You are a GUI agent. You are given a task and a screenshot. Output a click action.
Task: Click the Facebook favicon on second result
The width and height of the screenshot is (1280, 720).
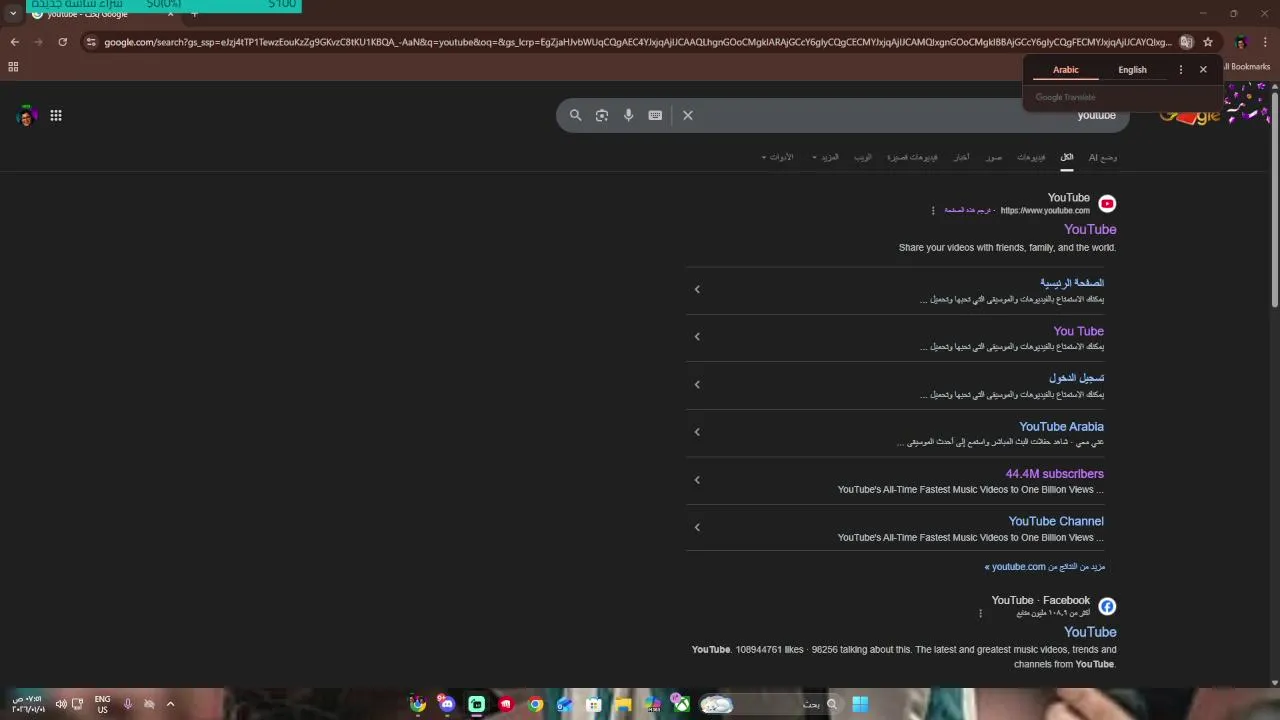click(x=1107, y=606)
